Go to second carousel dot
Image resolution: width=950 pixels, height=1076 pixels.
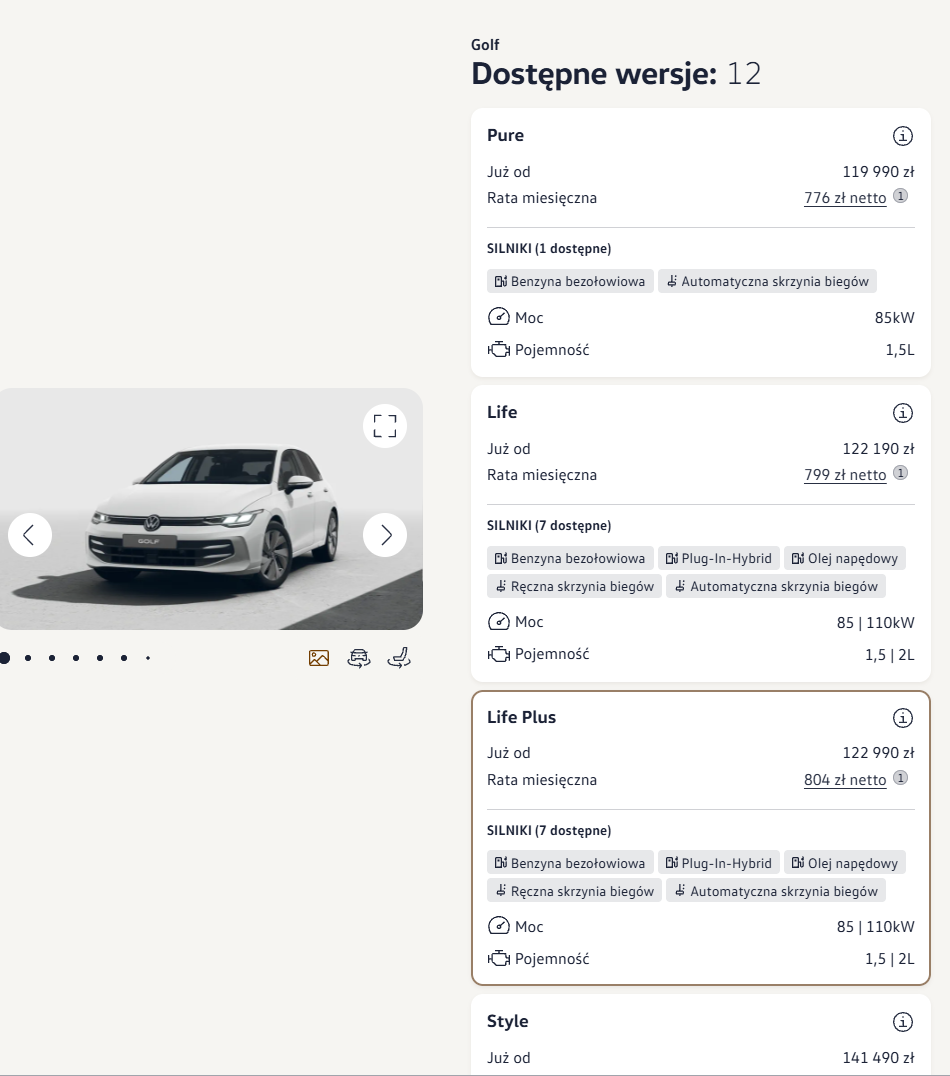point(28,658)
